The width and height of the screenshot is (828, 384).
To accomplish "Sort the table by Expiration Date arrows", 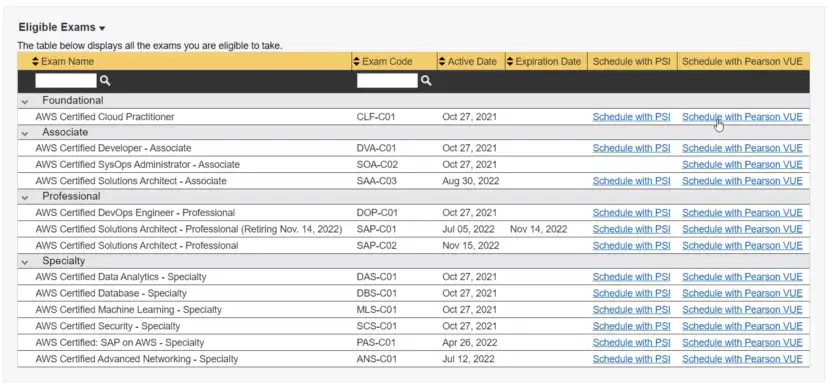I will click(510, 61).
